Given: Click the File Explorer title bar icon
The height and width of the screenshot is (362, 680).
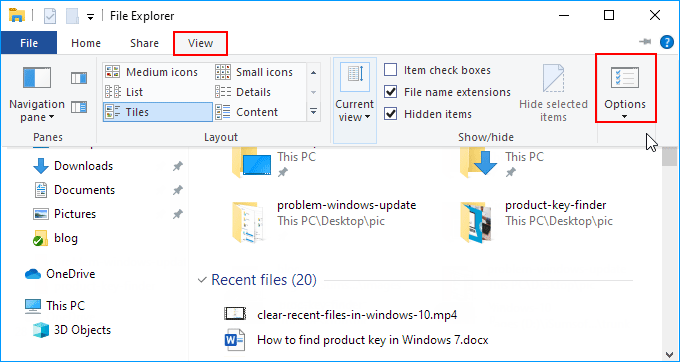Looking at the screenshot, I should [17, 16].
